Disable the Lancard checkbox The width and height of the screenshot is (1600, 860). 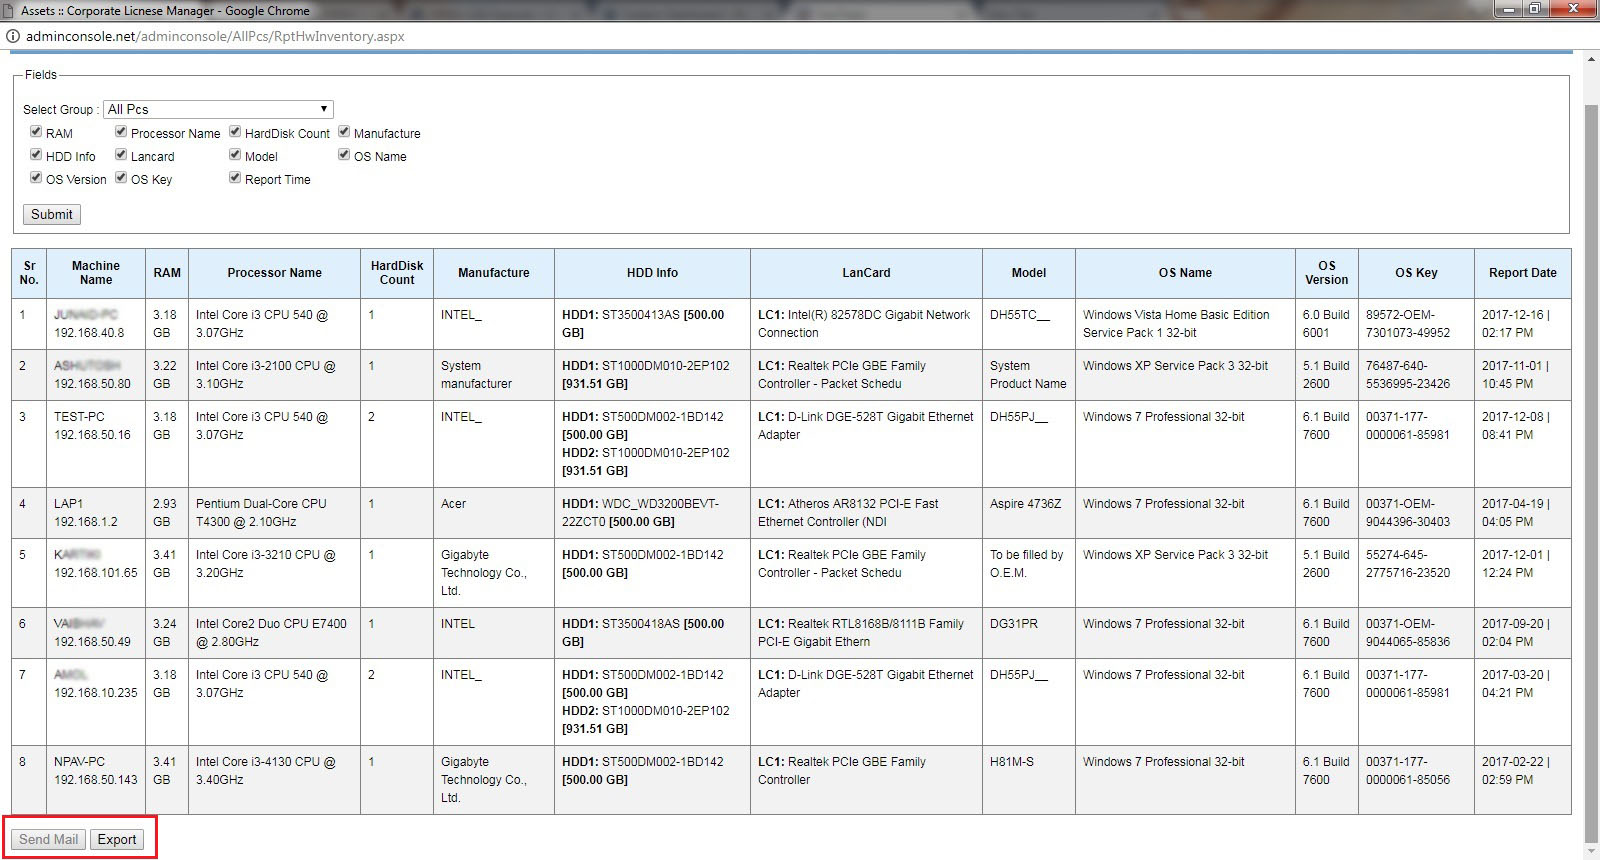coord(121,155)
